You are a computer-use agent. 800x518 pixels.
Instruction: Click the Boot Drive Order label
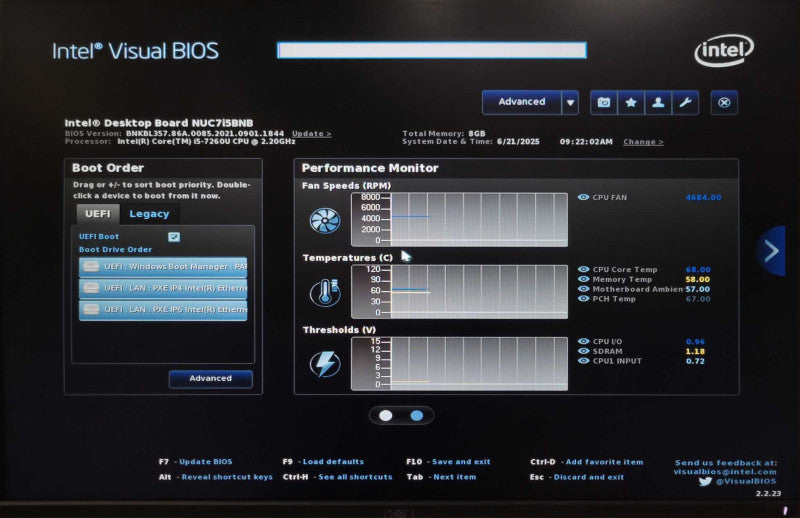tap(115, 250)
